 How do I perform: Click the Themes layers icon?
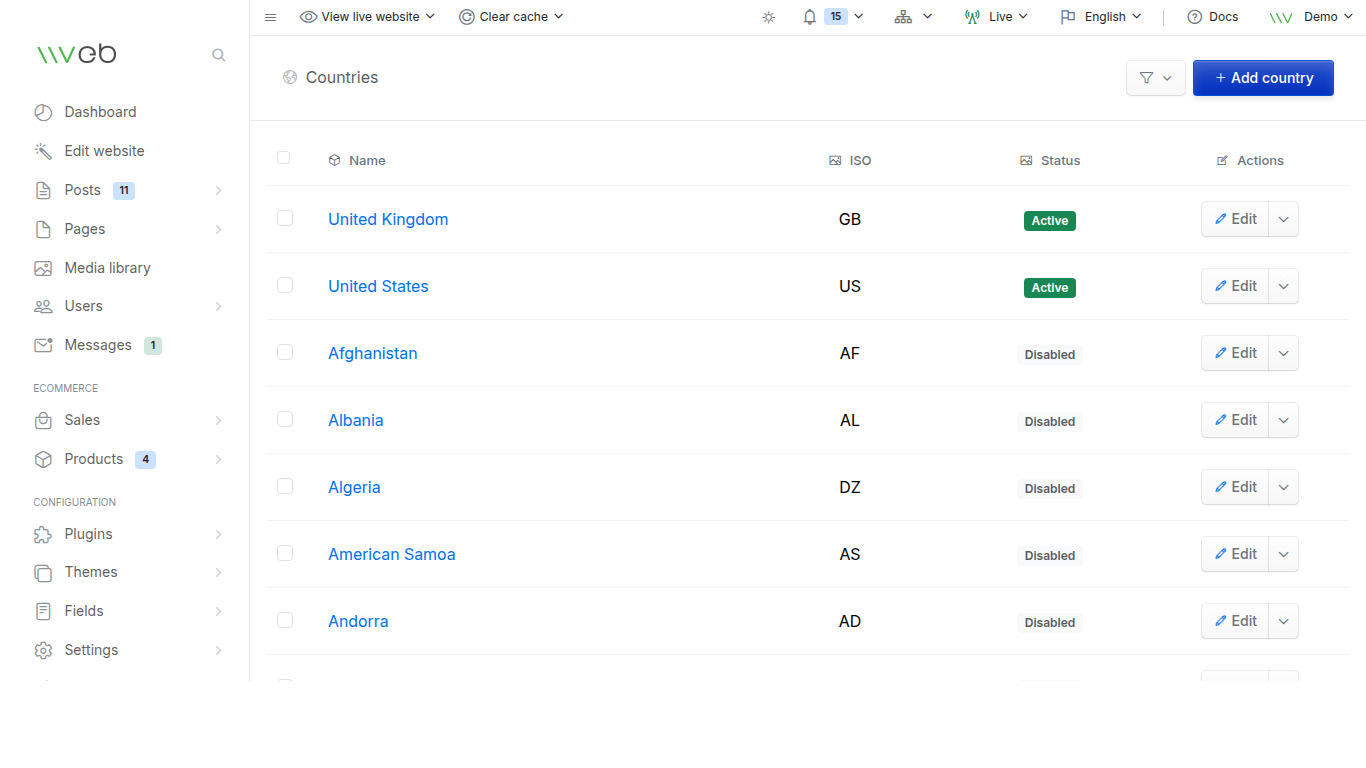tap(43, 572)
